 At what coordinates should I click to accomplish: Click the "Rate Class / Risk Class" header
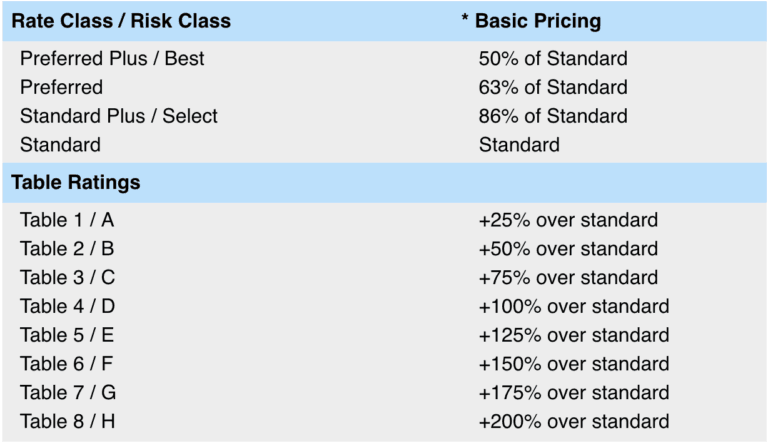(121, 20)
